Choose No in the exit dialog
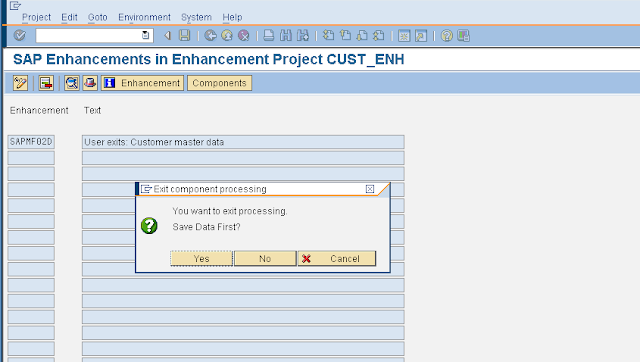 coord(265,258)
